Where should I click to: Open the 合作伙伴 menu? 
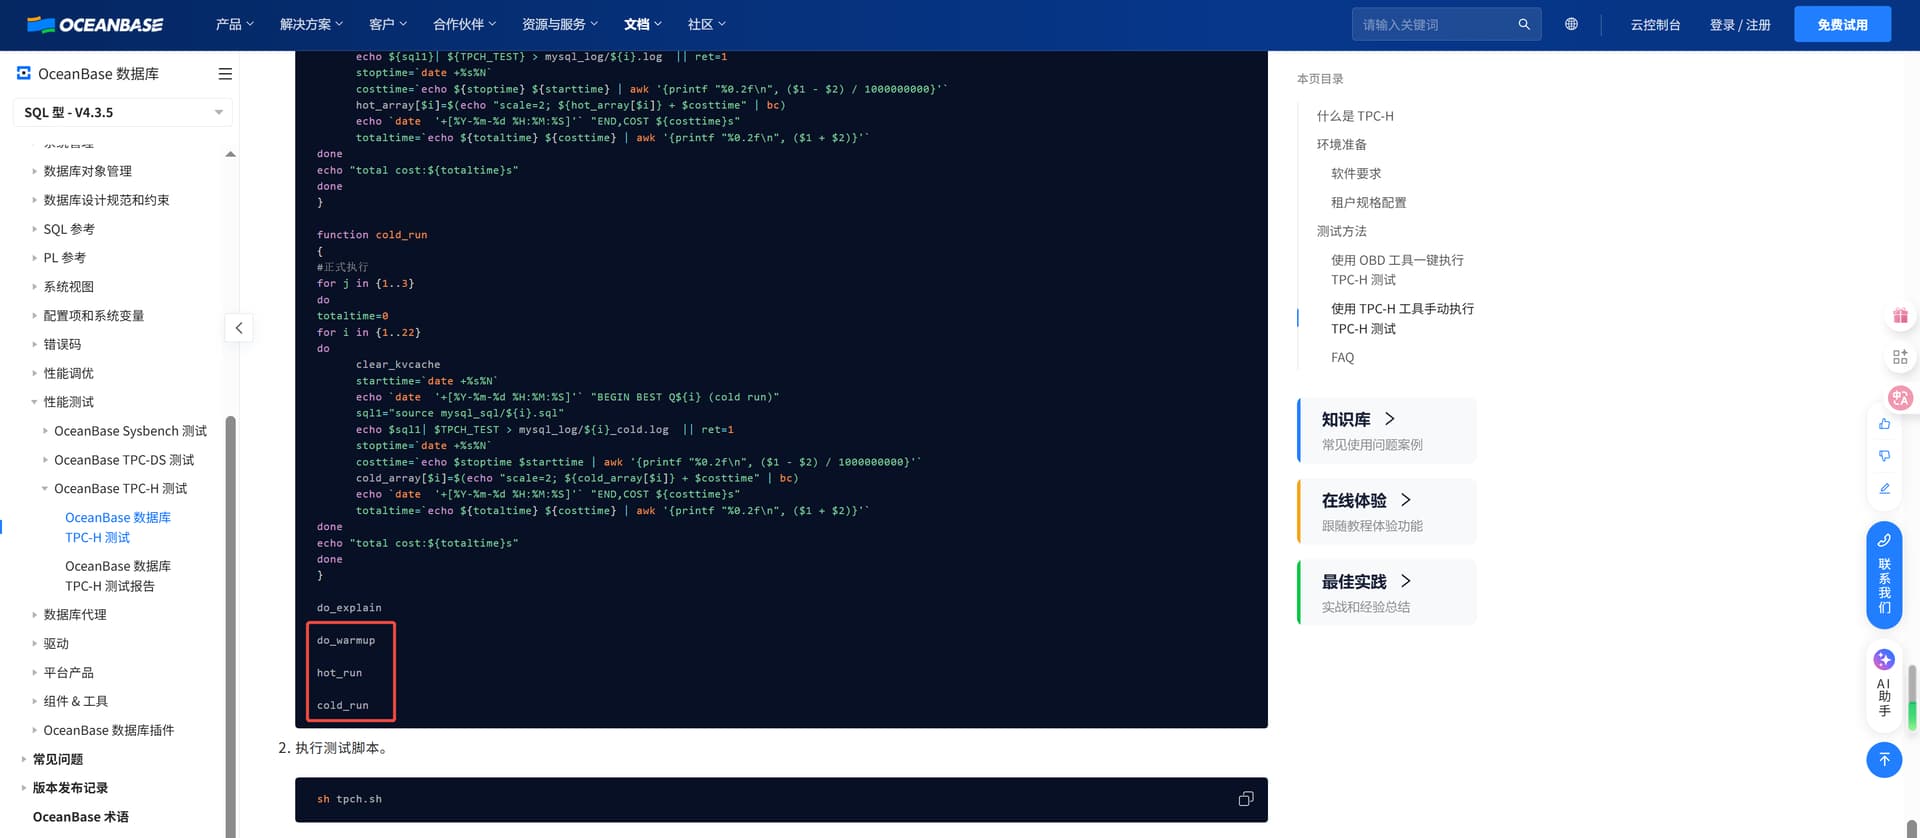pos(464,24)
